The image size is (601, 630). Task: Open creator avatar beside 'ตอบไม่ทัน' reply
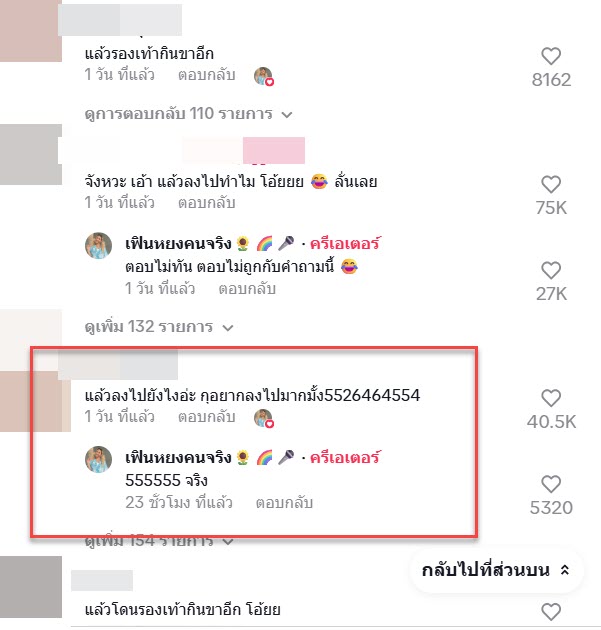pyautogui.click(x=98, y=245)
